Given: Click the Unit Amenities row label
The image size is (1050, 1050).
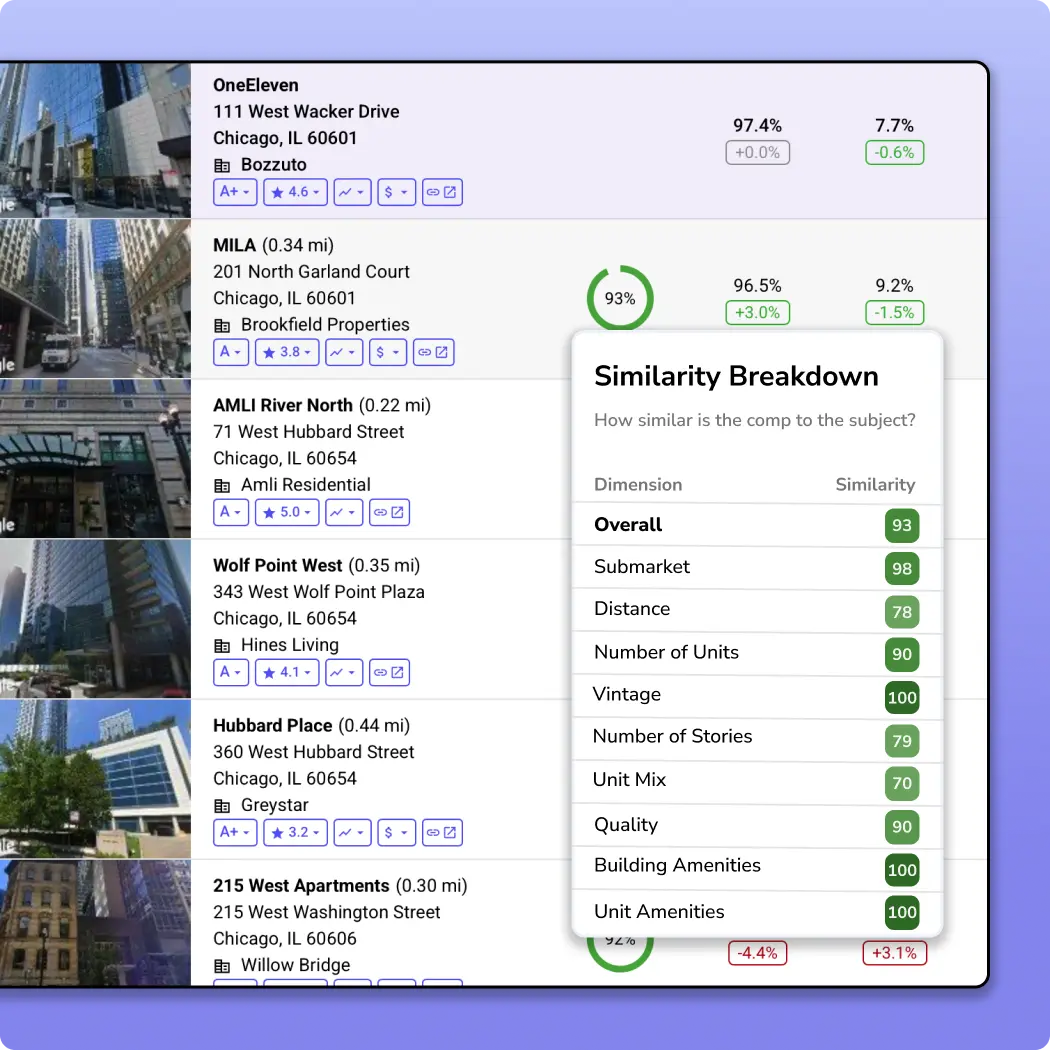Looking at the screenshot, I should click(659, 911).
